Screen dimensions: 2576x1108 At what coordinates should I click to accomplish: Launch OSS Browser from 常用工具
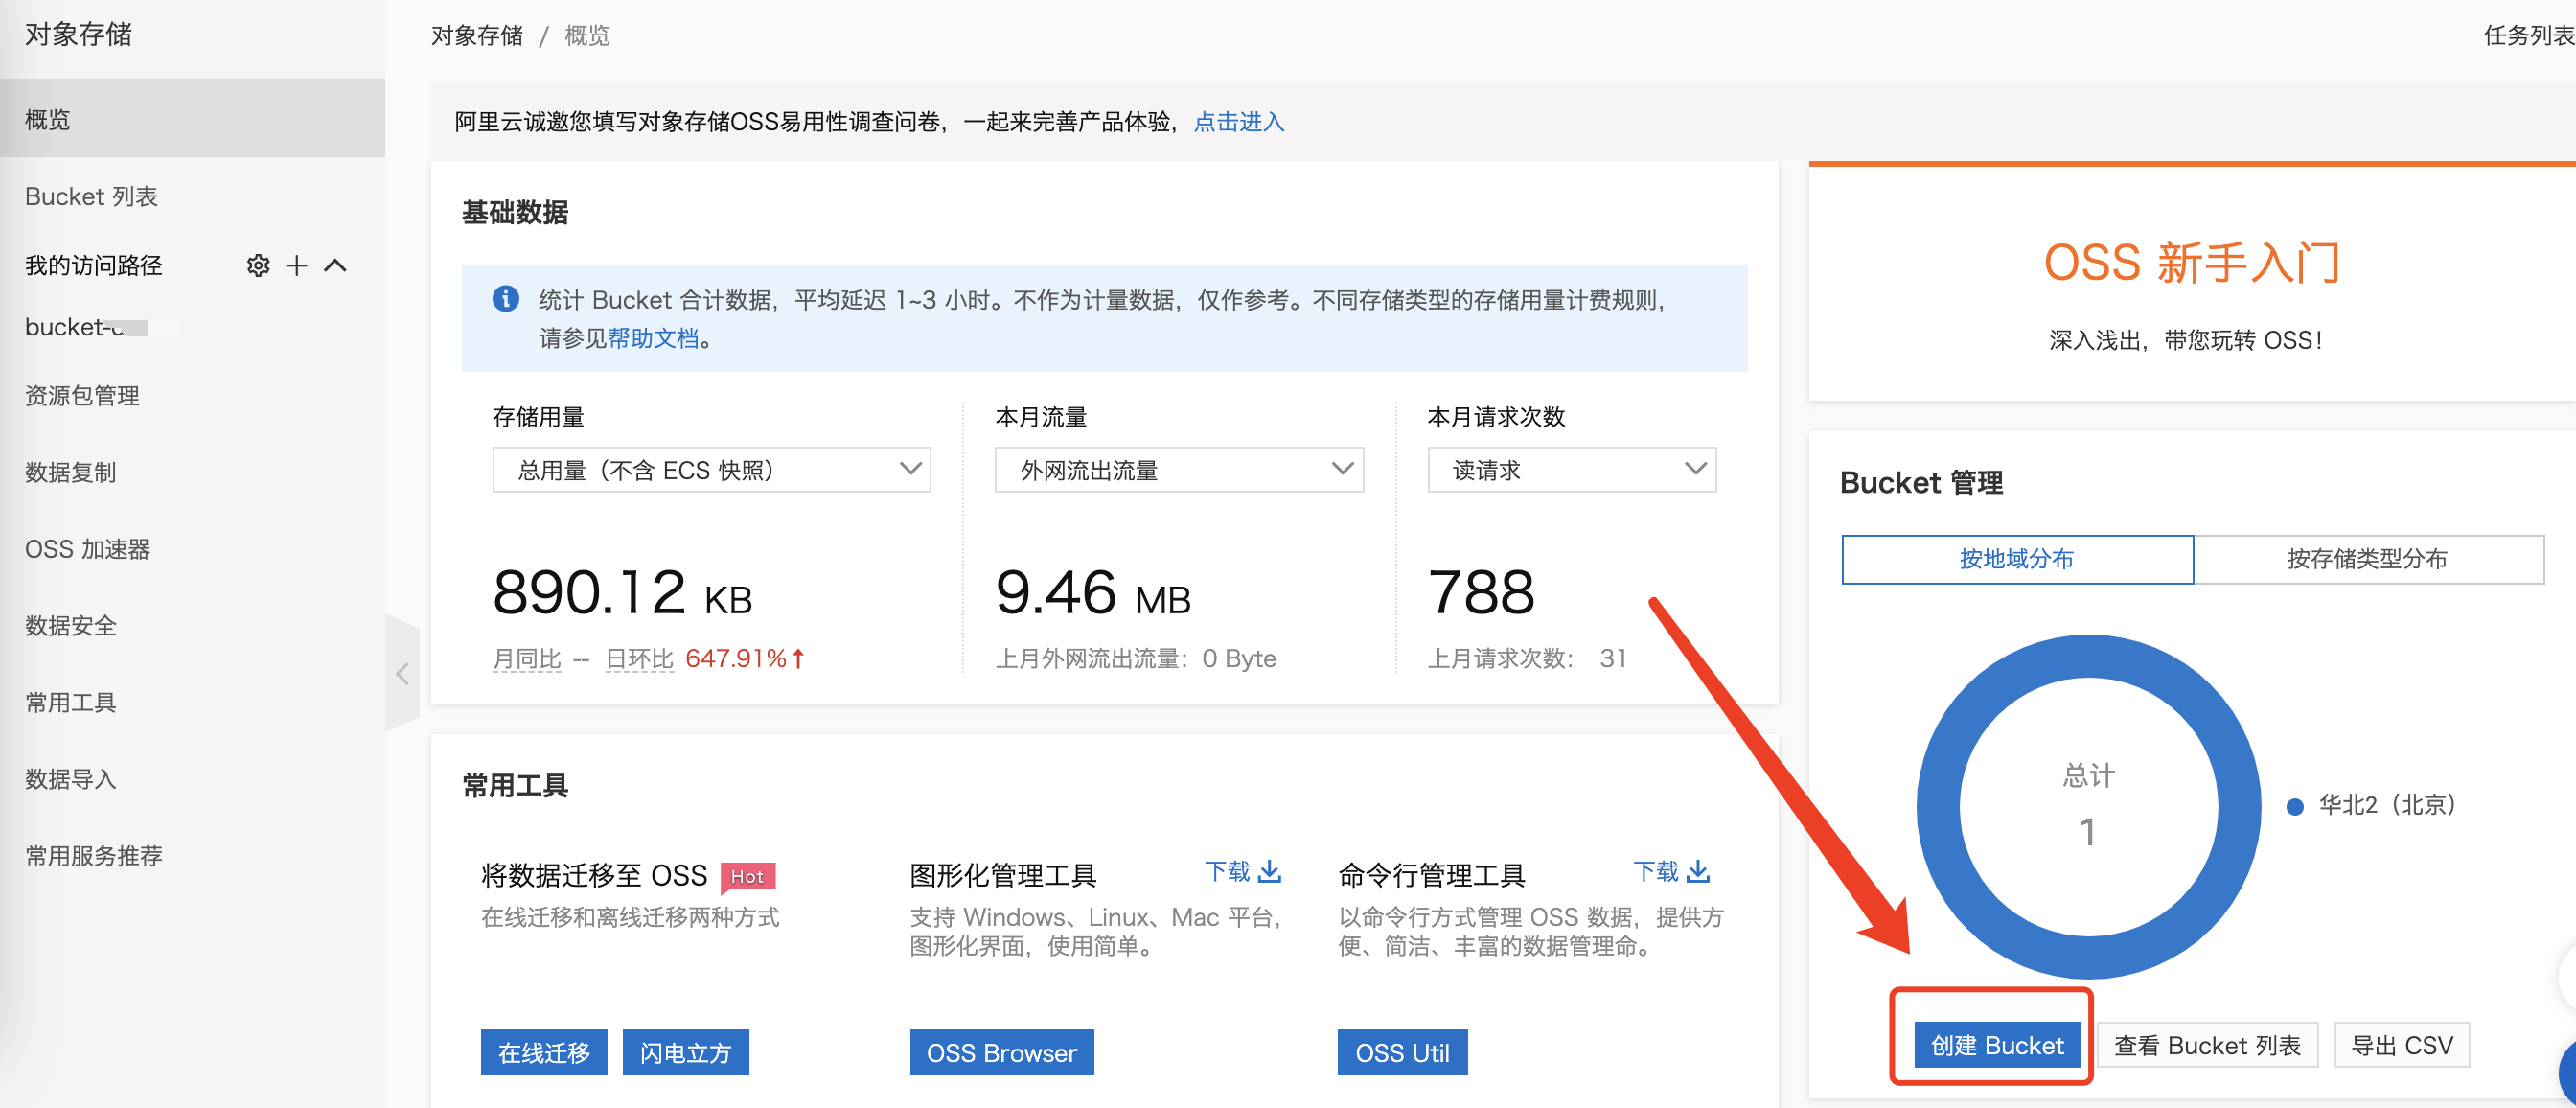[1001, 1052]
